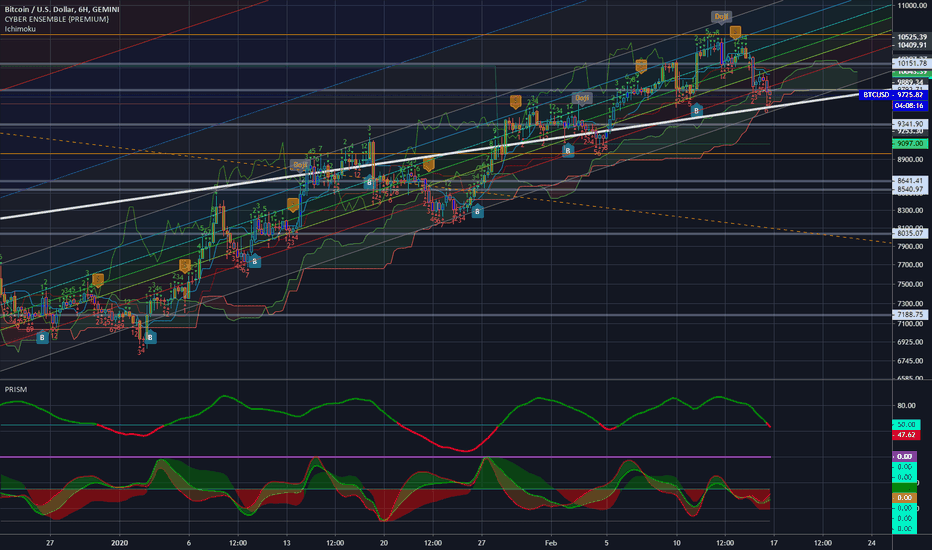Screen dimensions: 932x550
Task: Click the B buy marker below the late-January low
Action: click(477, 211)
